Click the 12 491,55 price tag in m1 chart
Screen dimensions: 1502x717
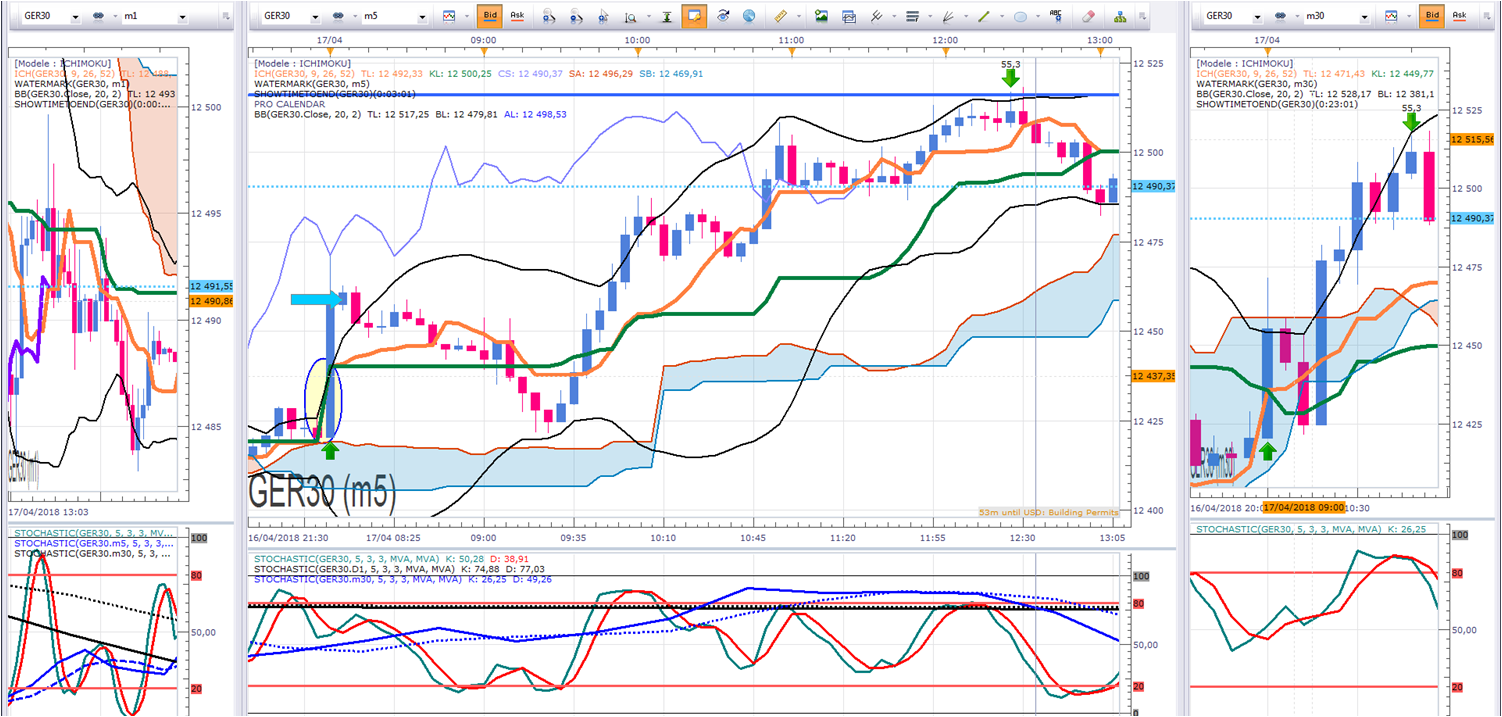[210, 286]
